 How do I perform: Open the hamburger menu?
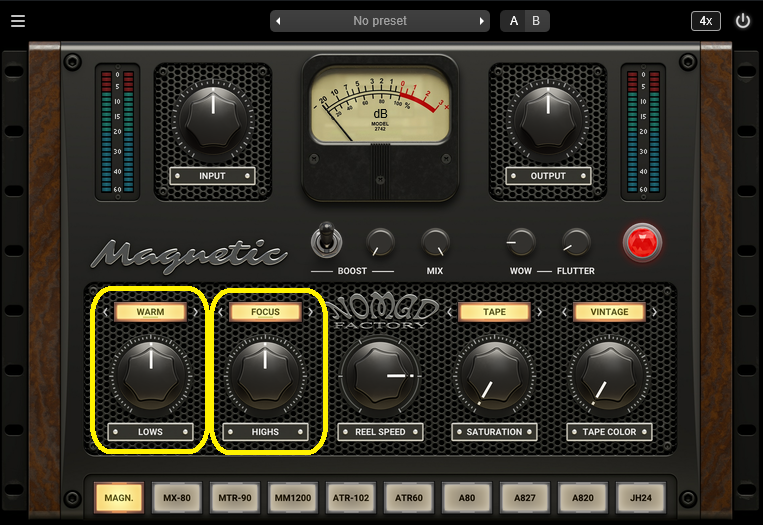(18, 21)
